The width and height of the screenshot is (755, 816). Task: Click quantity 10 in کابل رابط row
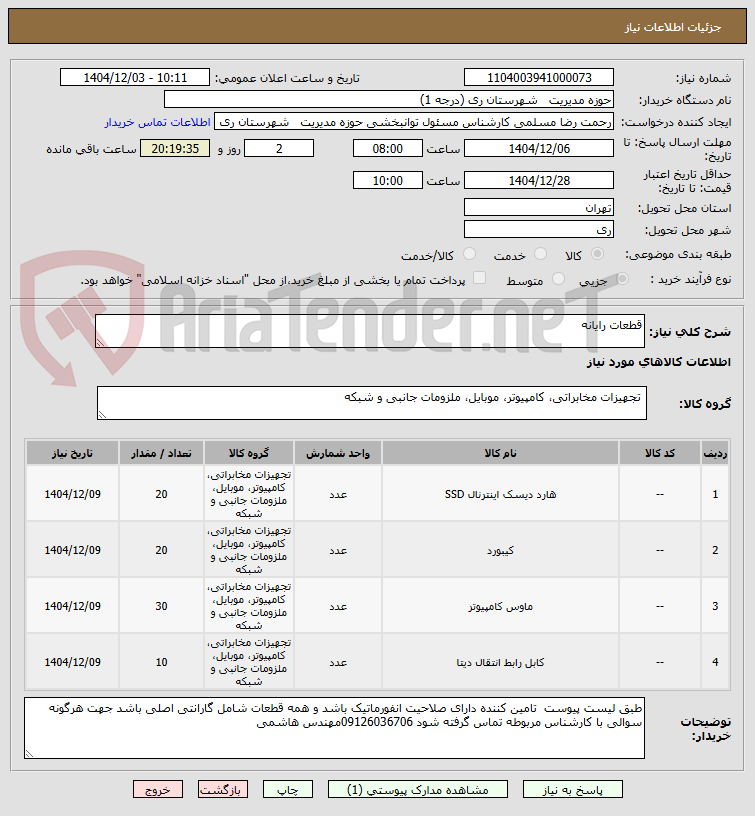coord(161,662)
